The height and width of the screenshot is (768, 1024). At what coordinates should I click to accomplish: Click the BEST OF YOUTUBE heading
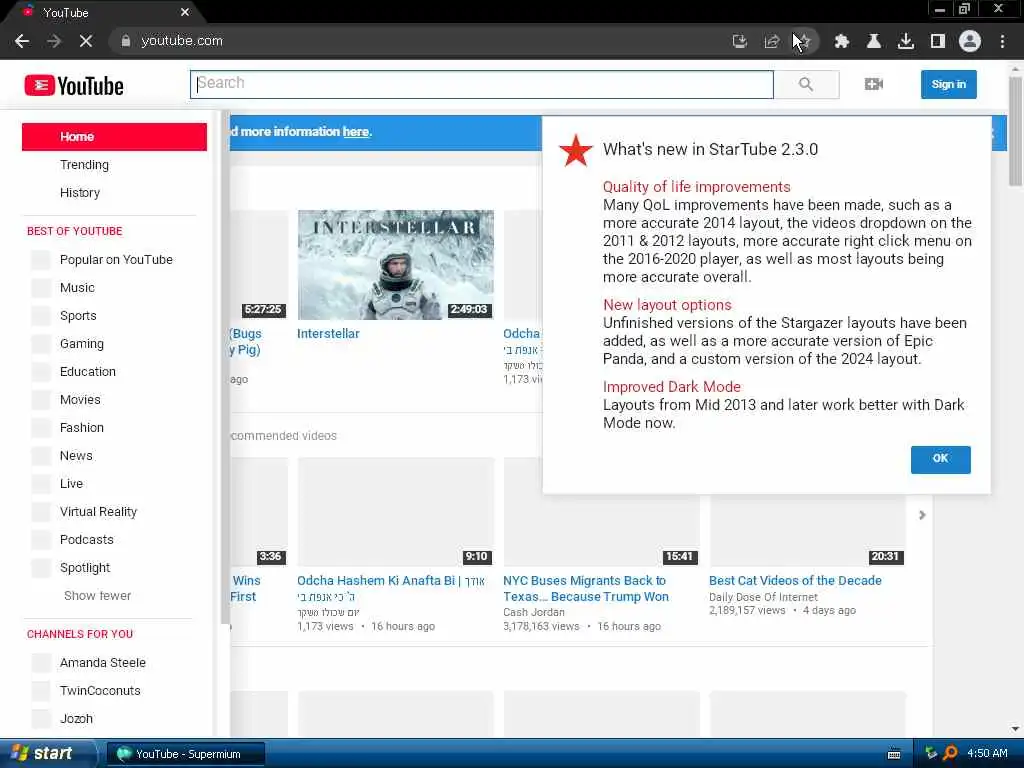tap(74, 231)
